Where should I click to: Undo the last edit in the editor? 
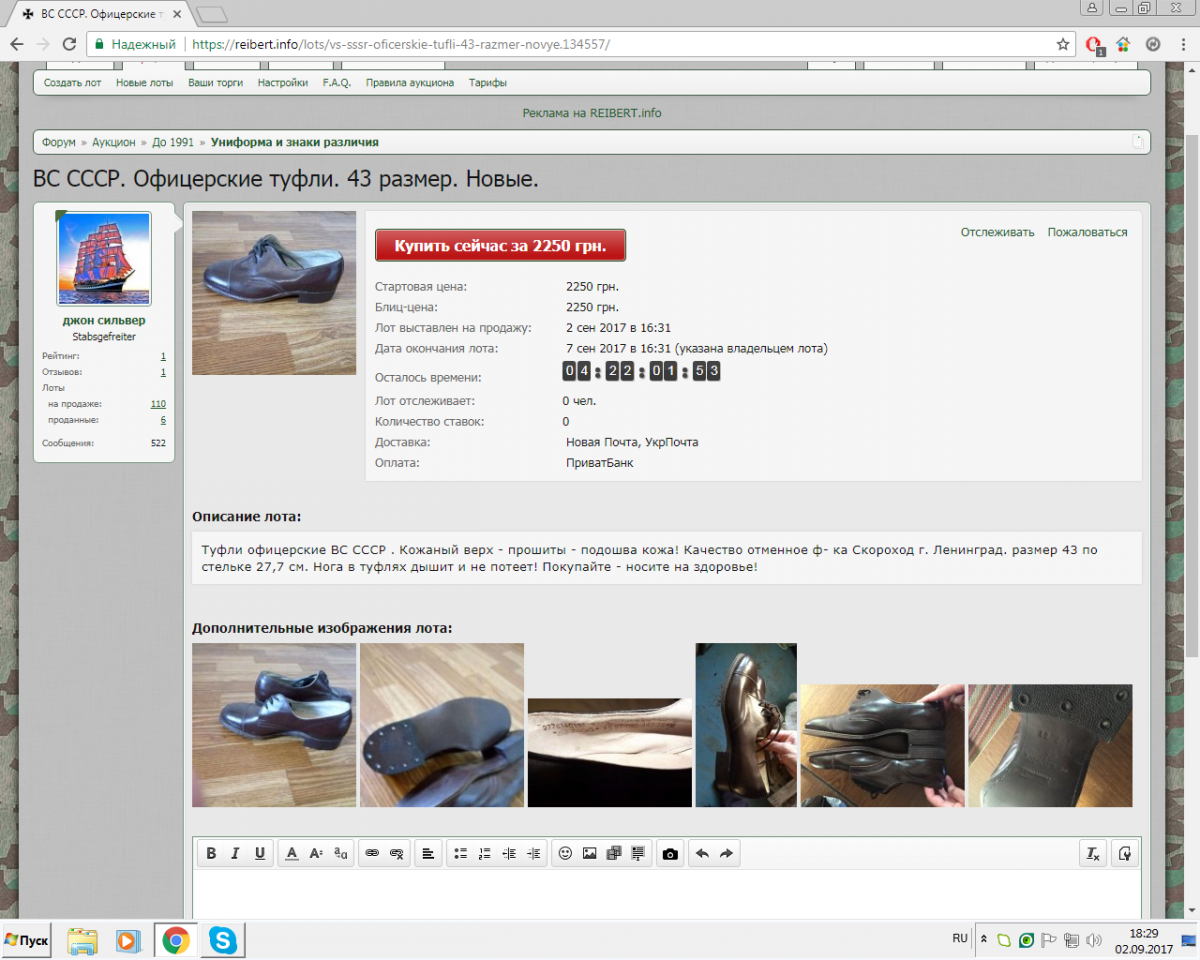pos(702,853)
